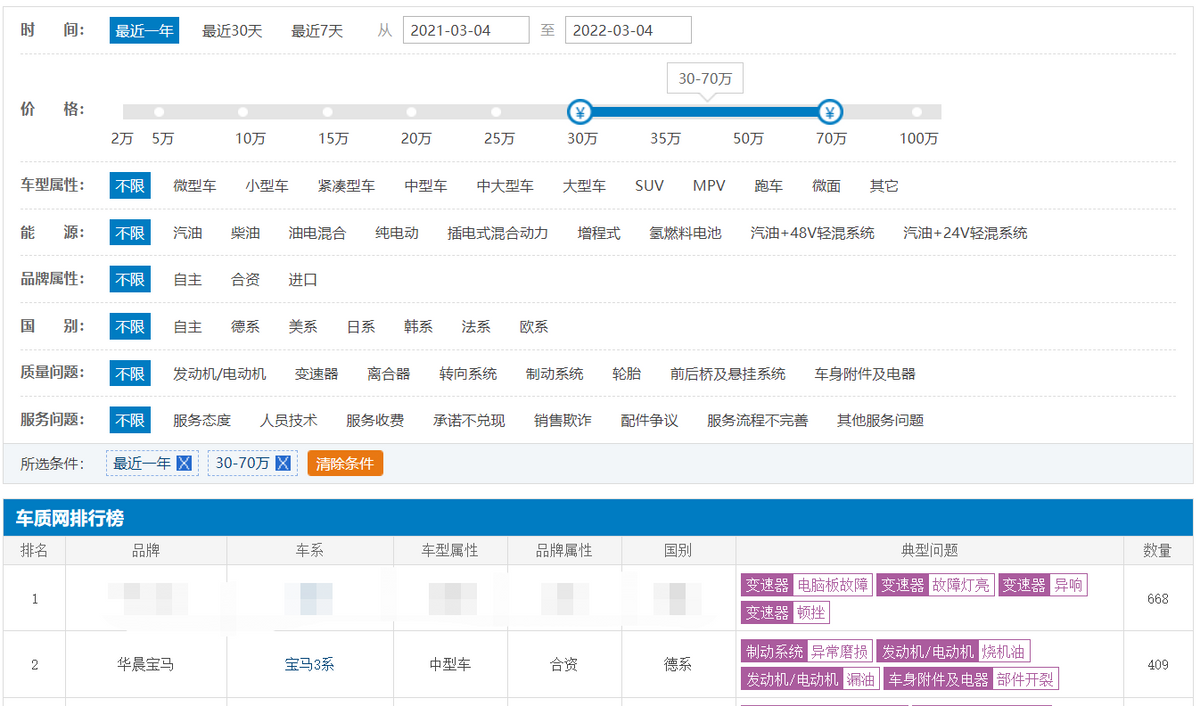The width and height of the screenshot is (1200, 706).
Task: Click the right yen price slider handle at 70万
Action: click(830, 111)
